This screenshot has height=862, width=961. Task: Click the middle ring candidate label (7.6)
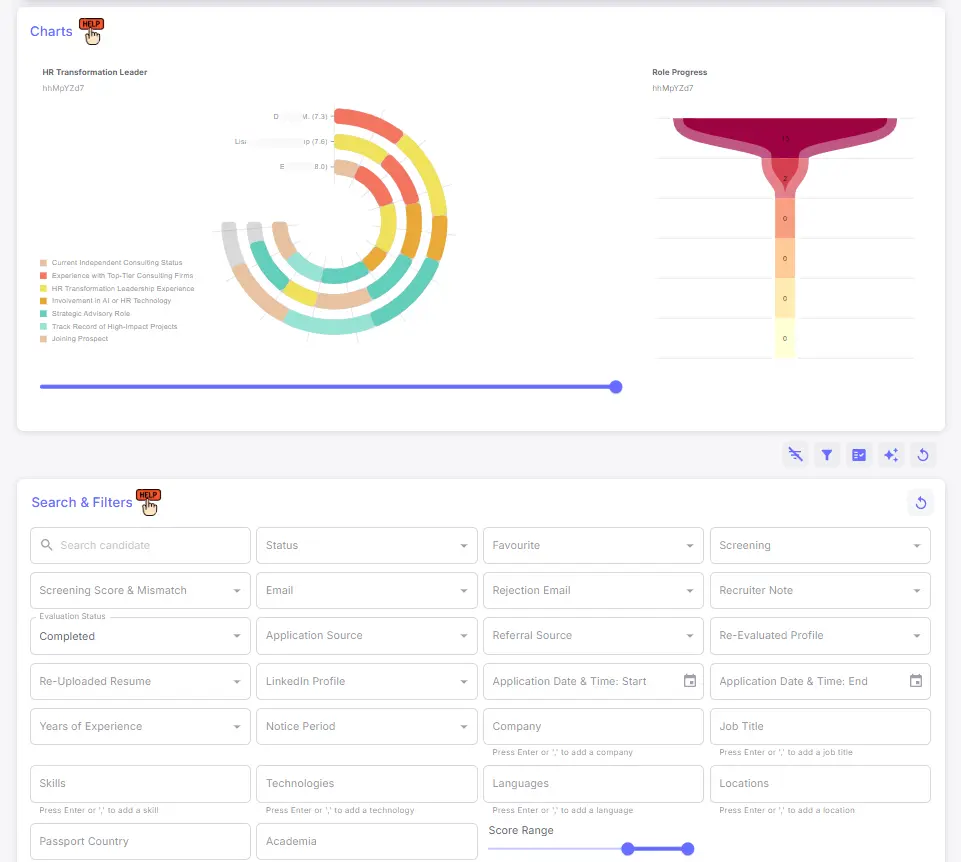coord(281,142)
